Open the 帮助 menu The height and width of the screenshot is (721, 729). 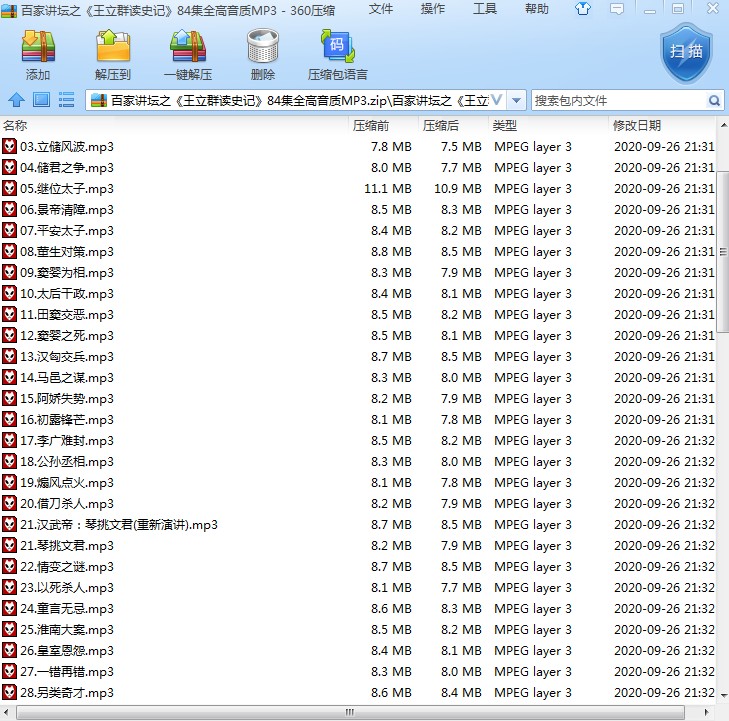coord(537,9)
